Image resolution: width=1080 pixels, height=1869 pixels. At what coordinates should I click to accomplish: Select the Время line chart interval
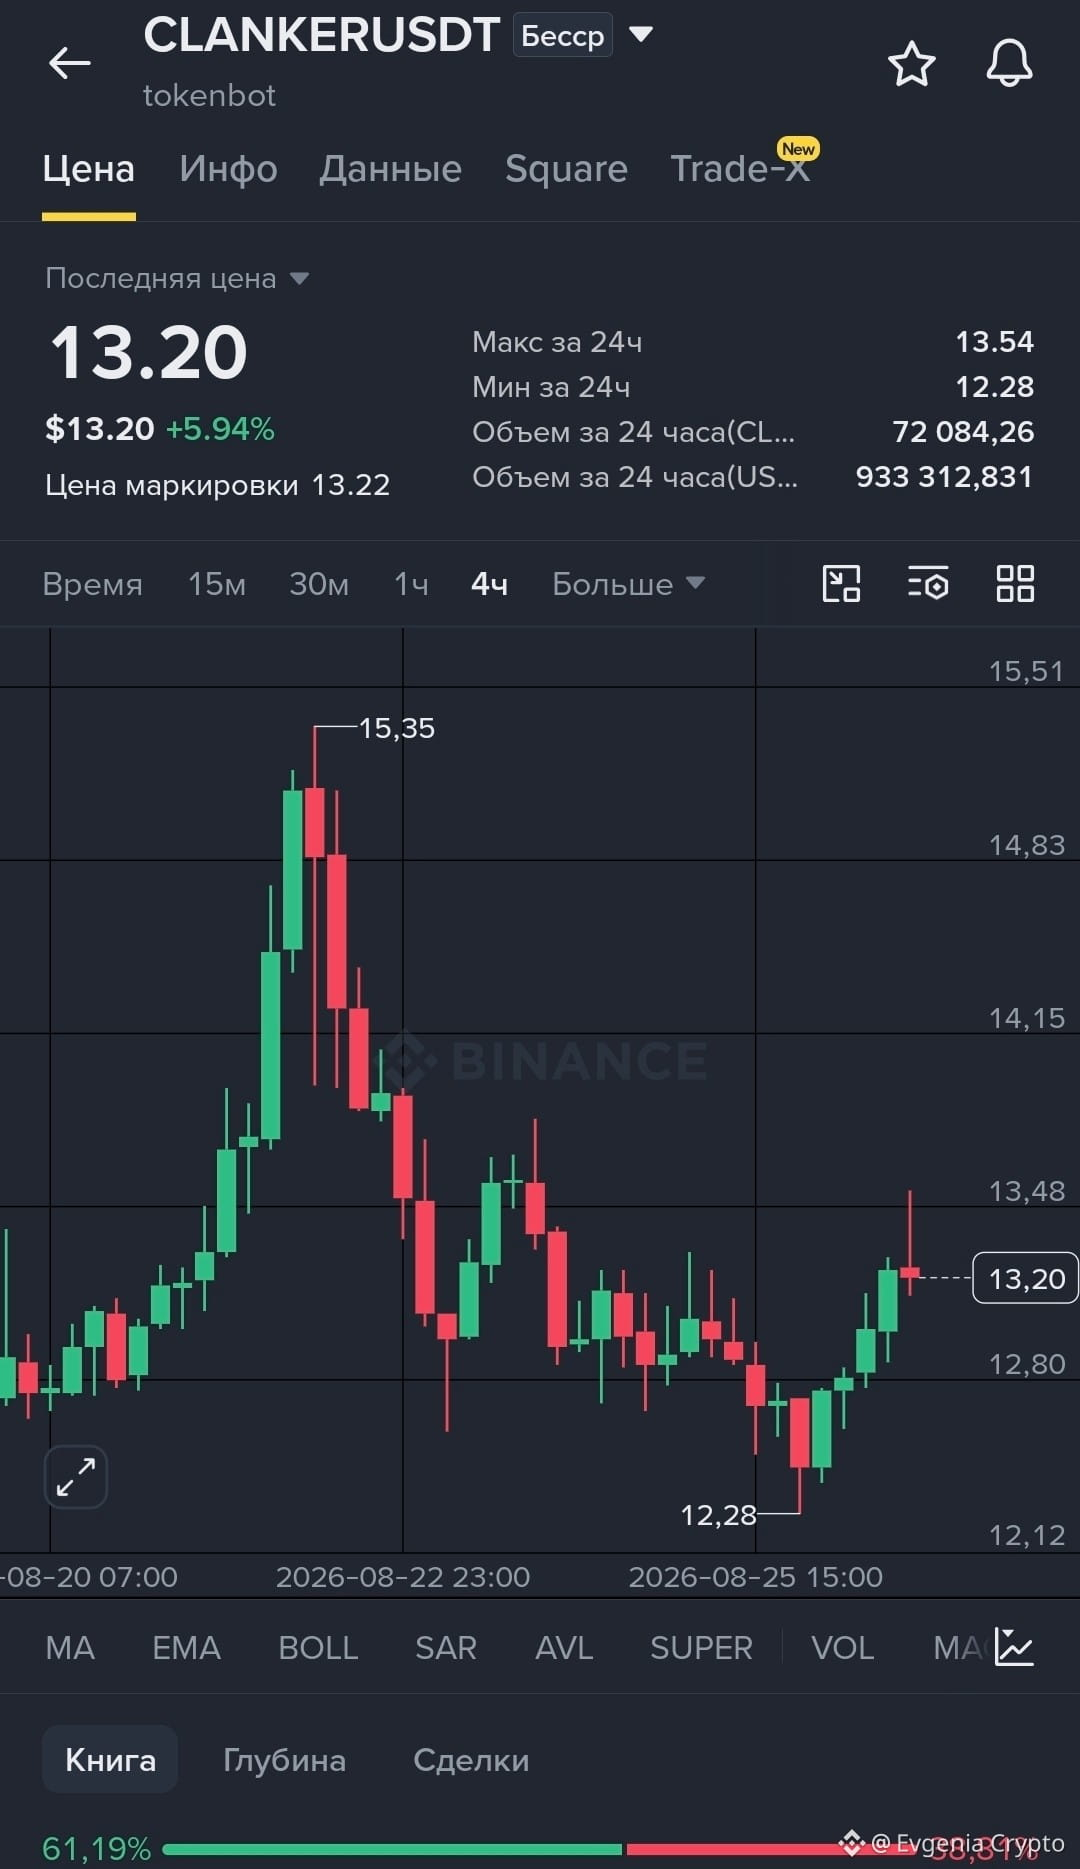92,584
